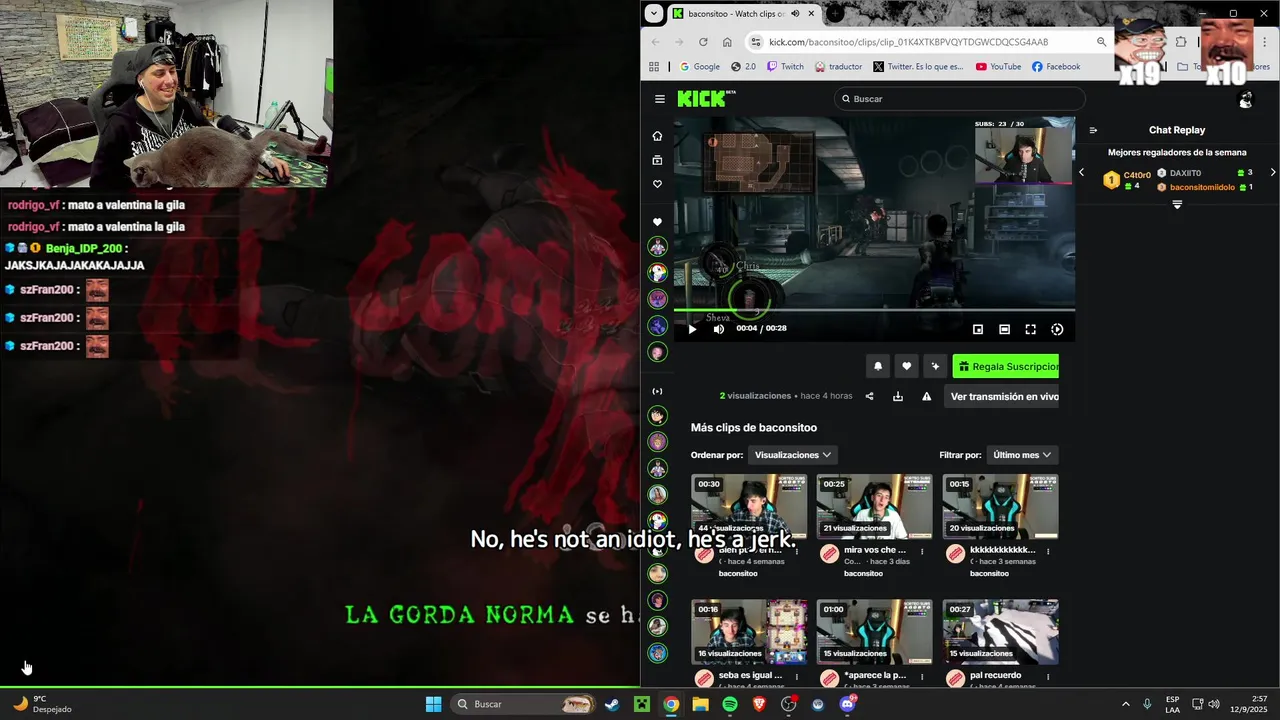
Task: Open Brave browser from the taskbar
Action: click(759, 704)
